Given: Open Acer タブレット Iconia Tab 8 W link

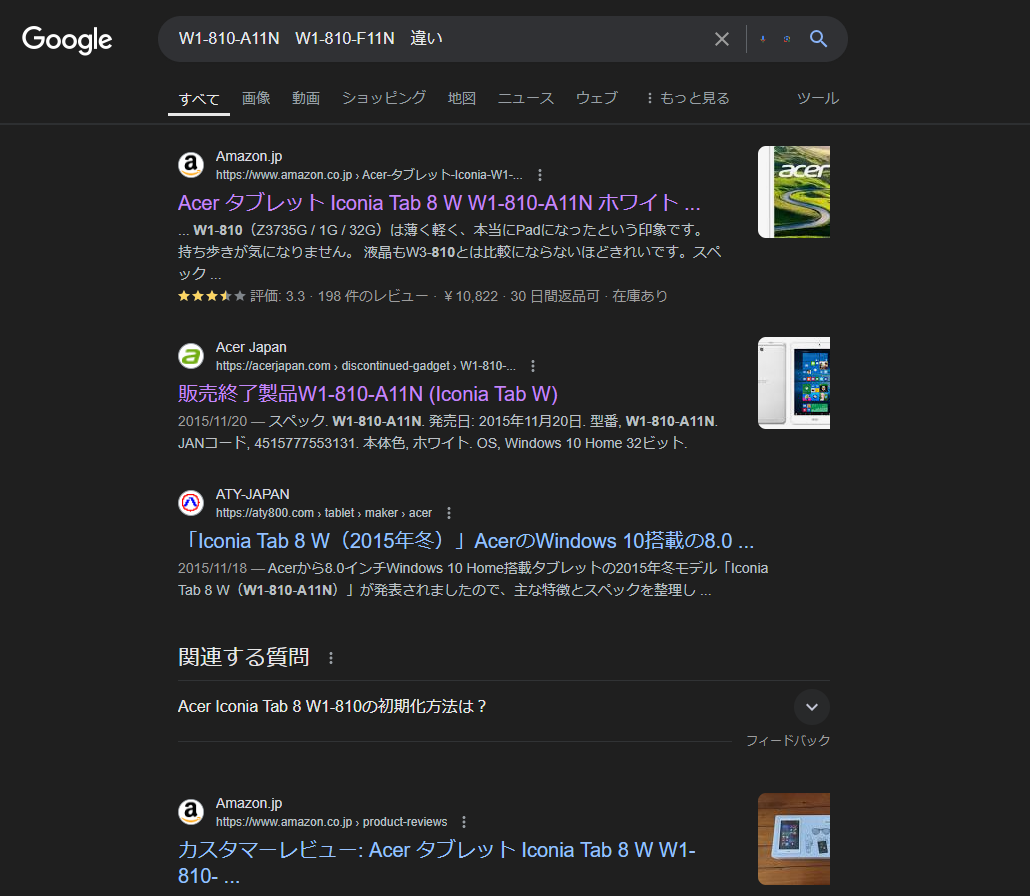Looking at the screenshot, I should (439, 202).
